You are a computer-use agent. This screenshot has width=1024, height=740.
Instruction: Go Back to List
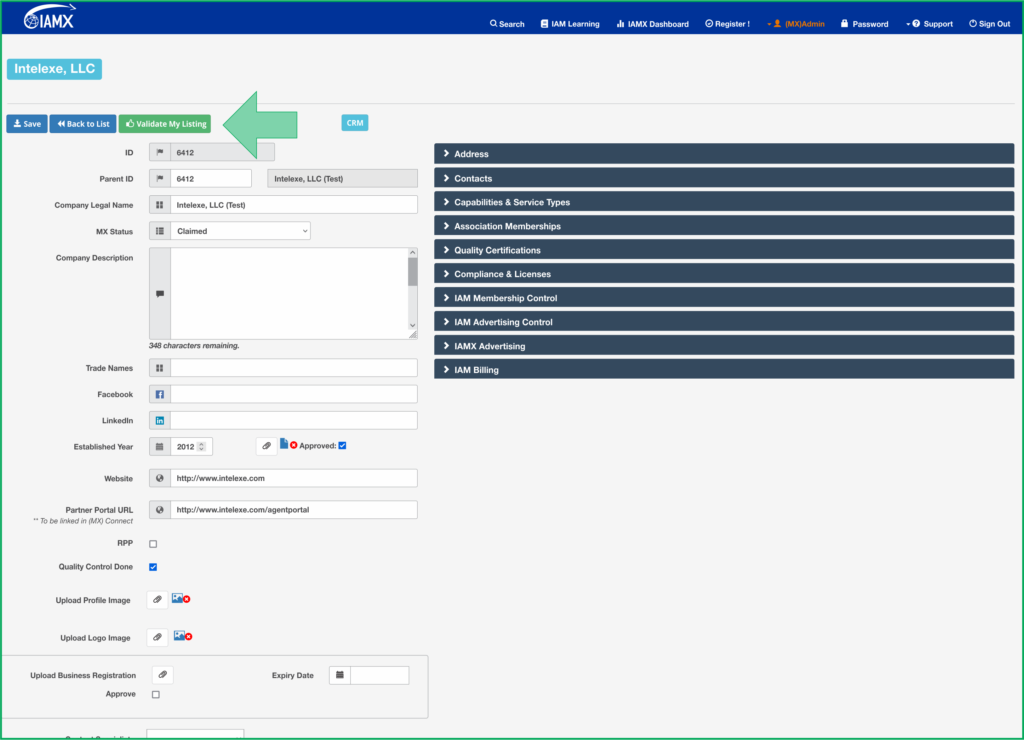click(x=83, y=123)
